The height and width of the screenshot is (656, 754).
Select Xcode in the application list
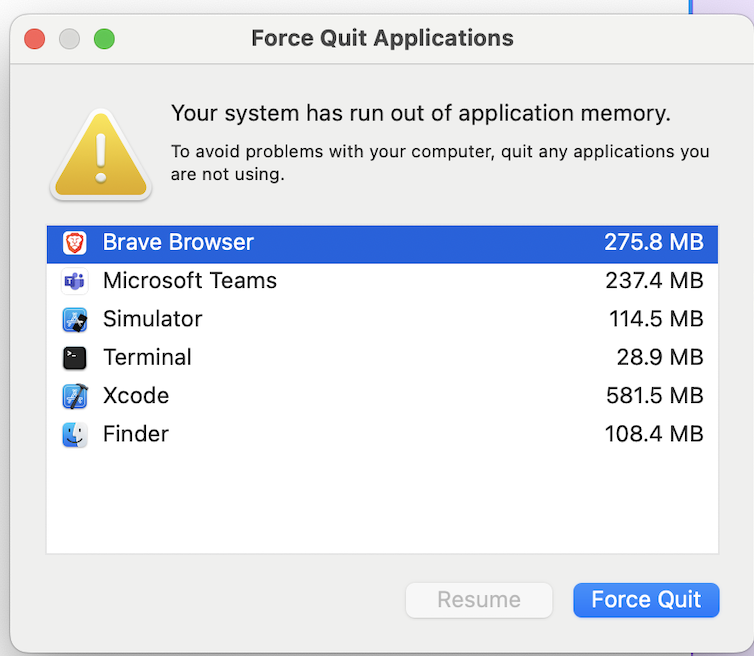[x=382, y=396]
